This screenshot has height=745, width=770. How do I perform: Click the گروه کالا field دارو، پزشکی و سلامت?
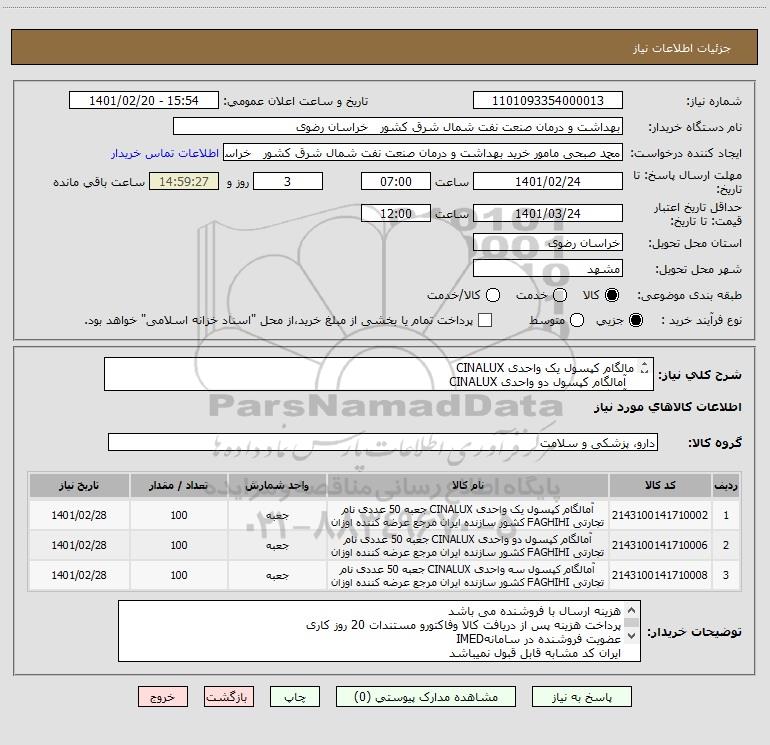[383, 442]
